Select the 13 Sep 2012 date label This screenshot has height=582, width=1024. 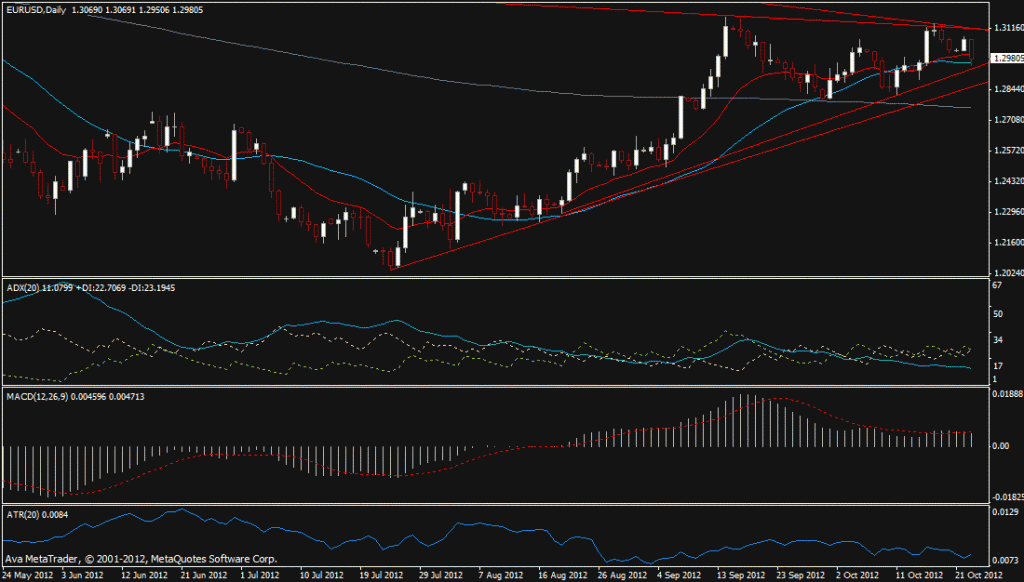click(738, 576)
